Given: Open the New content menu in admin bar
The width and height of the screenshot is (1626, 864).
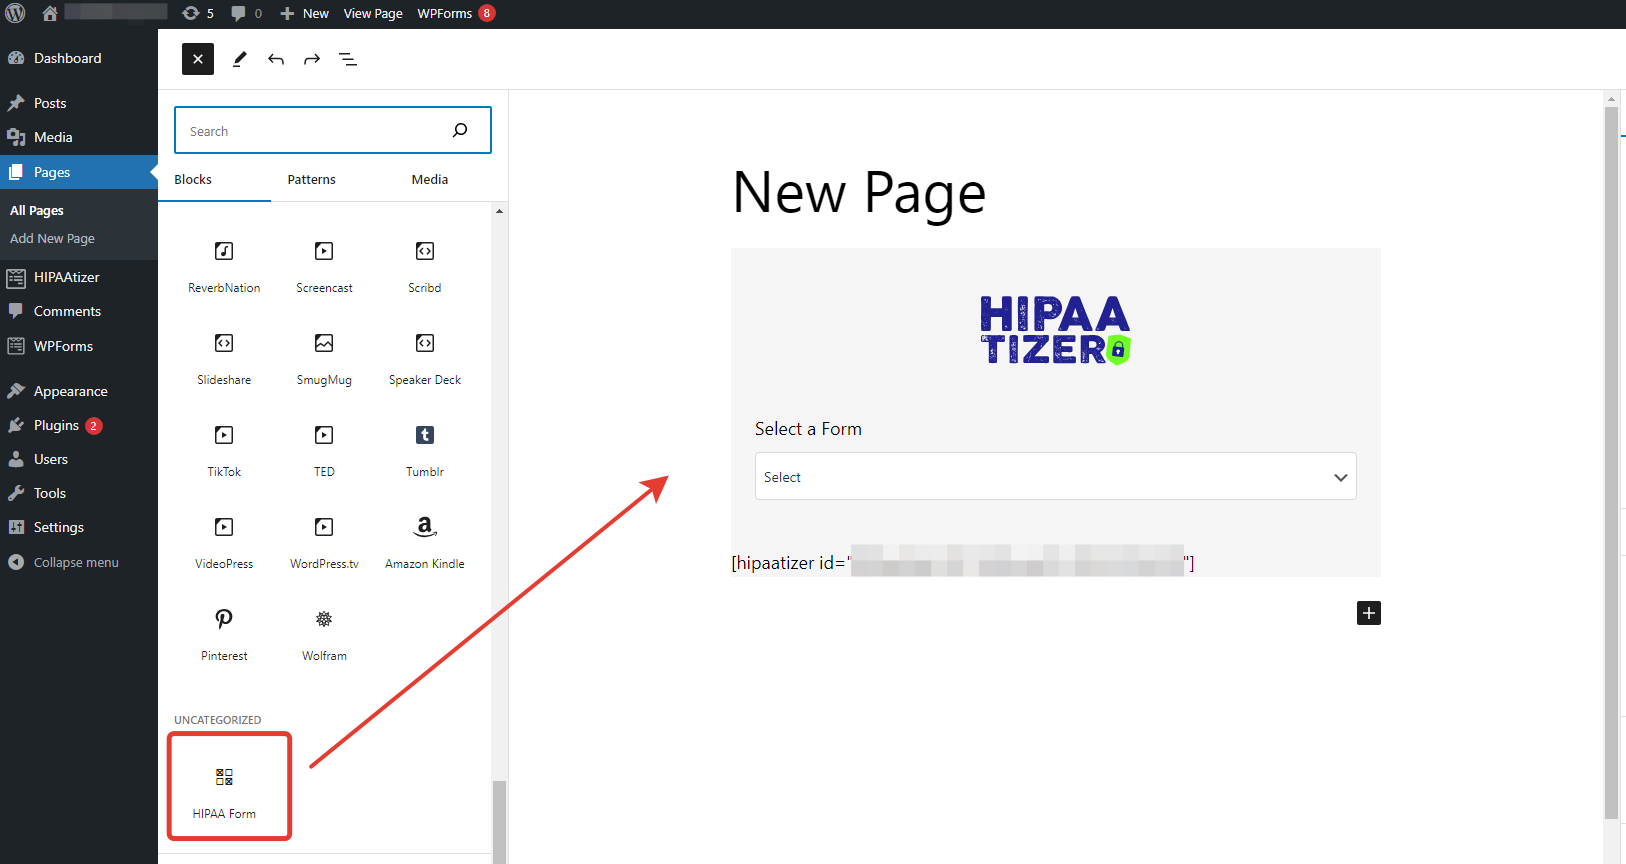Looking at the screenshot, I should coord(305,14).
